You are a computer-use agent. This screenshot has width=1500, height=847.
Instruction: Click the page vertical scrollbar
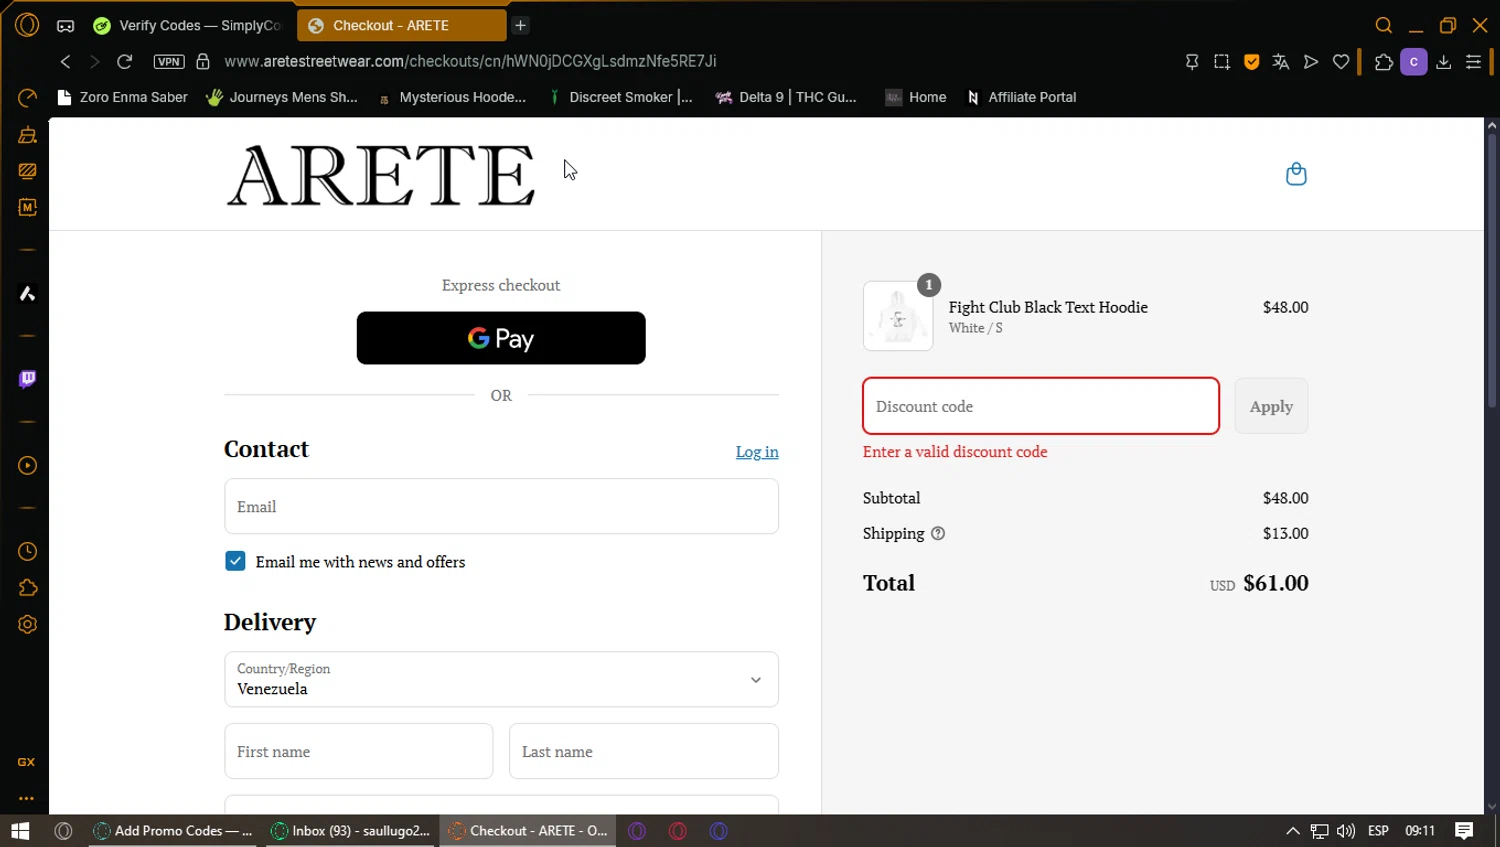click(x=1492, y=270)
